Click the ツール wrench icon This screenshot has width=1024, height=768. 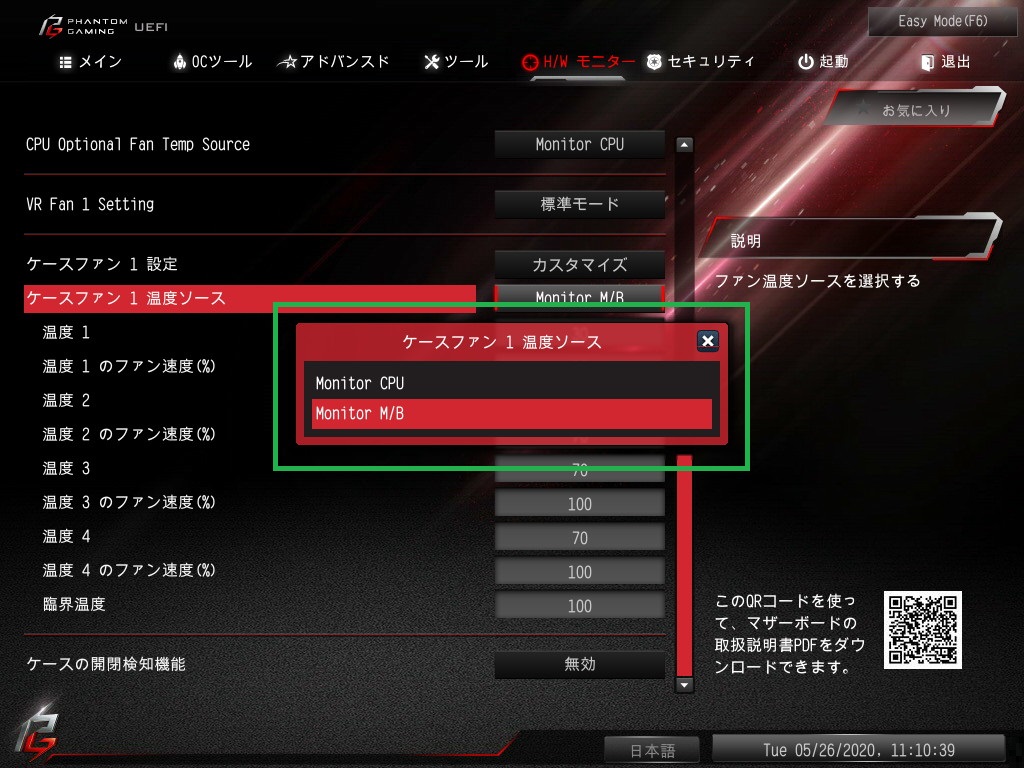point(432,61)
